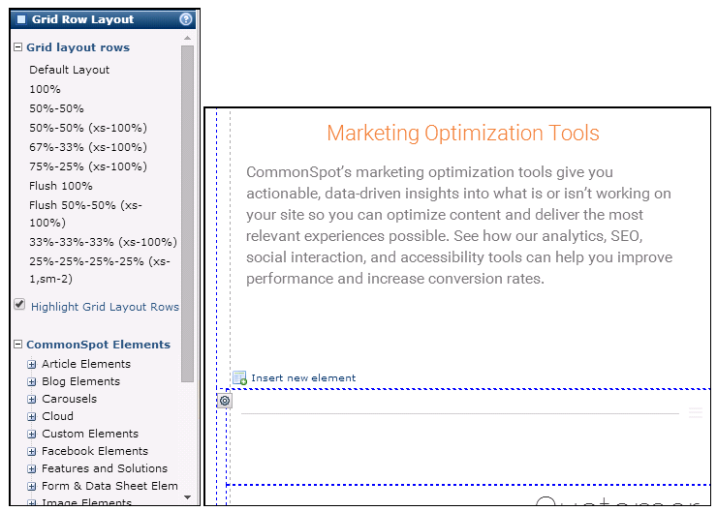Pick the 33%-33%-33% (xs-100%) layout
Screen dimensions: 717x511
pyautogui.click(x=102, y=242)
